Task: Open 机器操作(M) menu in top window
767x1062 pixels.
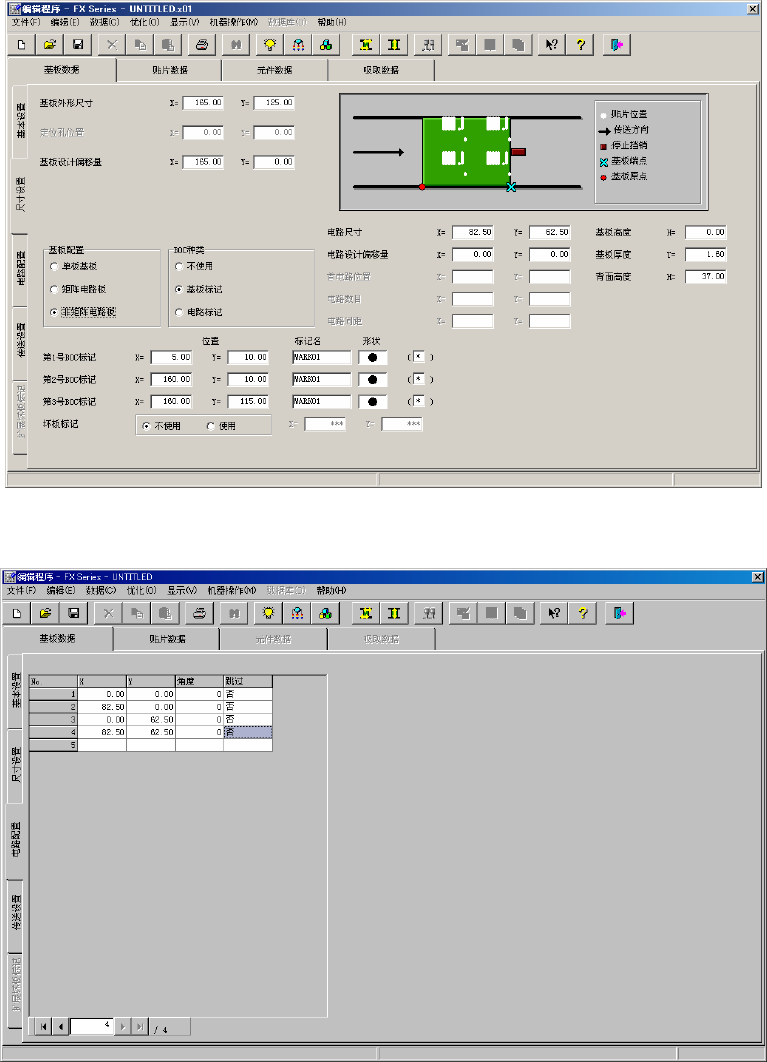Action: (234, 22)
